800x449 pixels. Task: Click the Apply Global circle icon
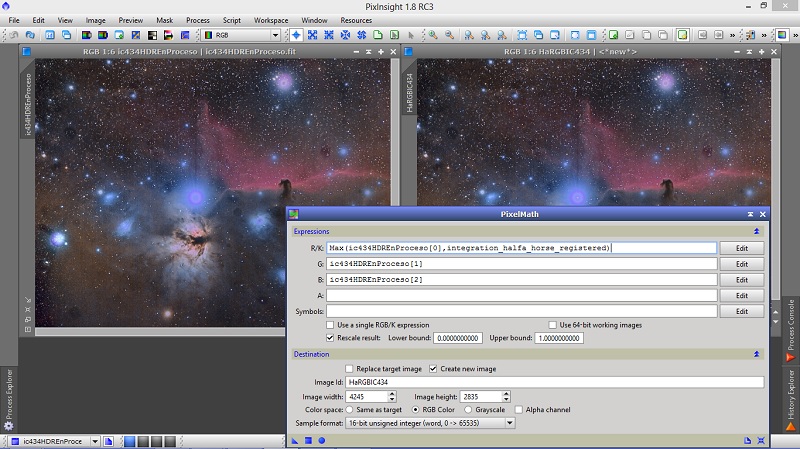321,439
